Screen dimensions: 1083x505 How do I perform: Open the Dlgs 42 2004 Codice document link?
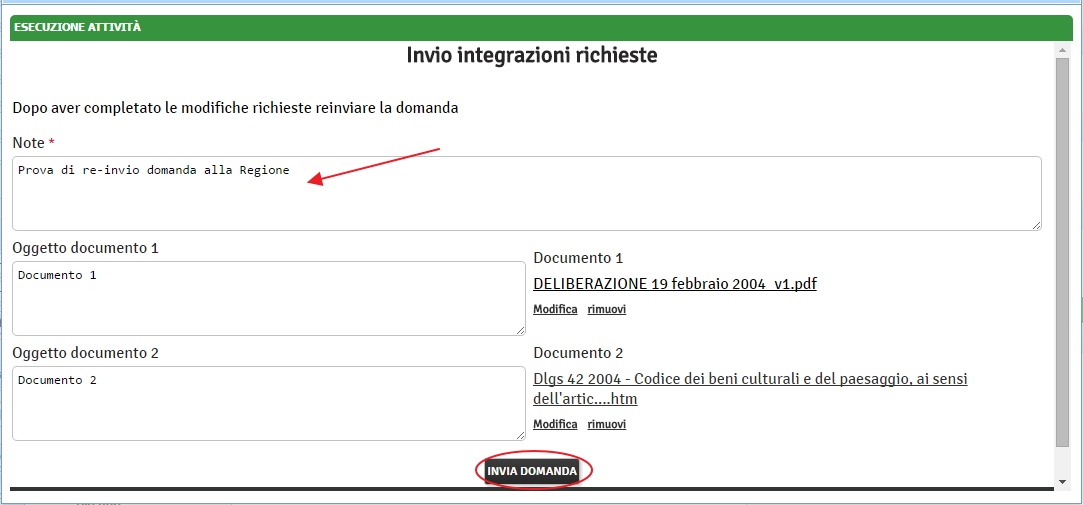click(750, 380)
